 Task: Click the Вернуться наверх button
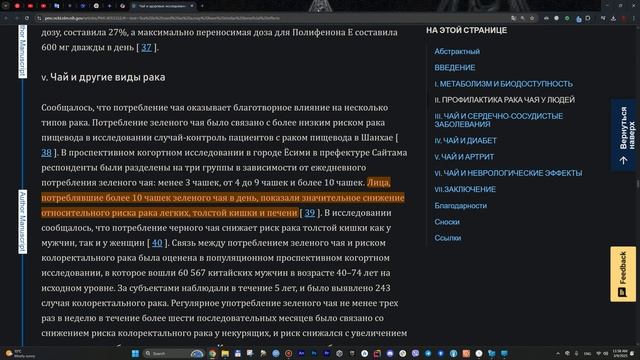pos(623,135)
